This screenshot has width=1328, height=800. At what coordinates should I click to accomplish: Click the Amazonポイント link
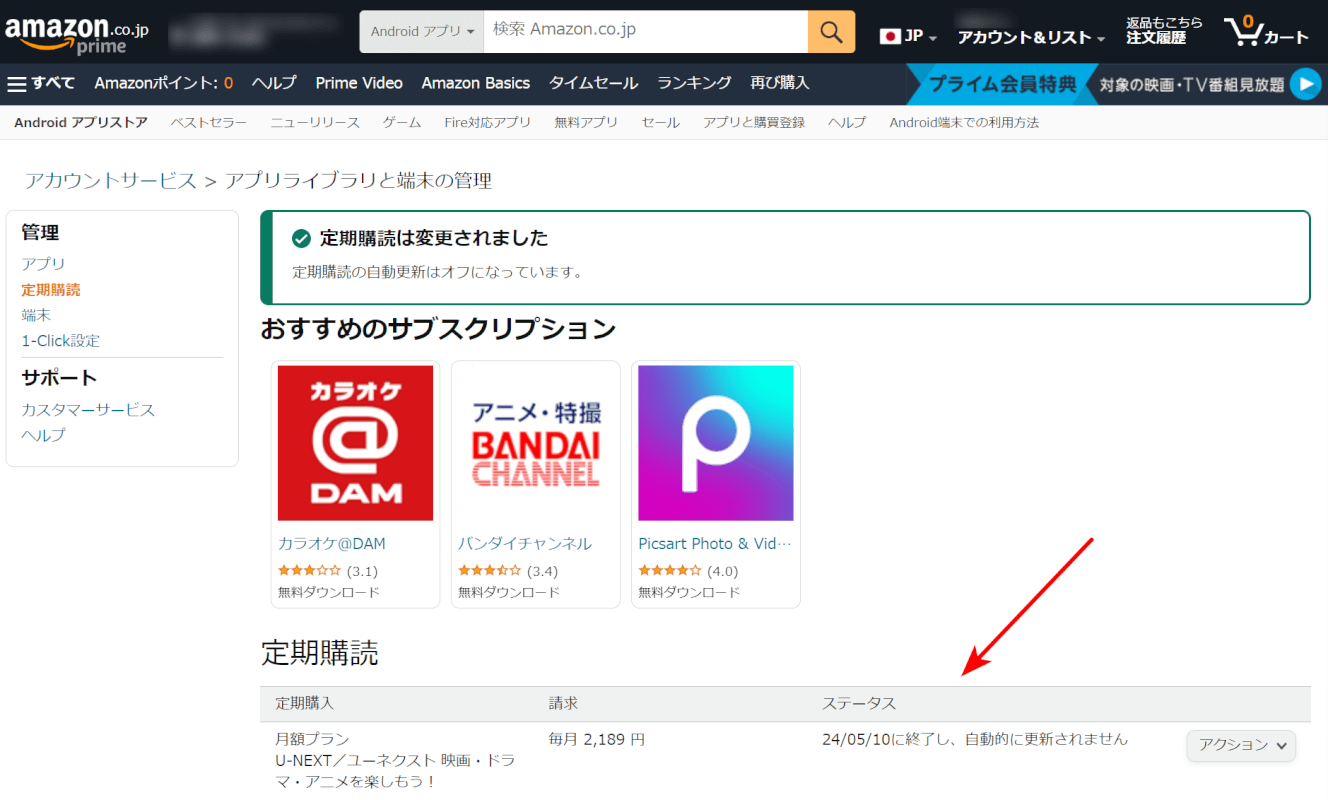(x=164, y=83)
